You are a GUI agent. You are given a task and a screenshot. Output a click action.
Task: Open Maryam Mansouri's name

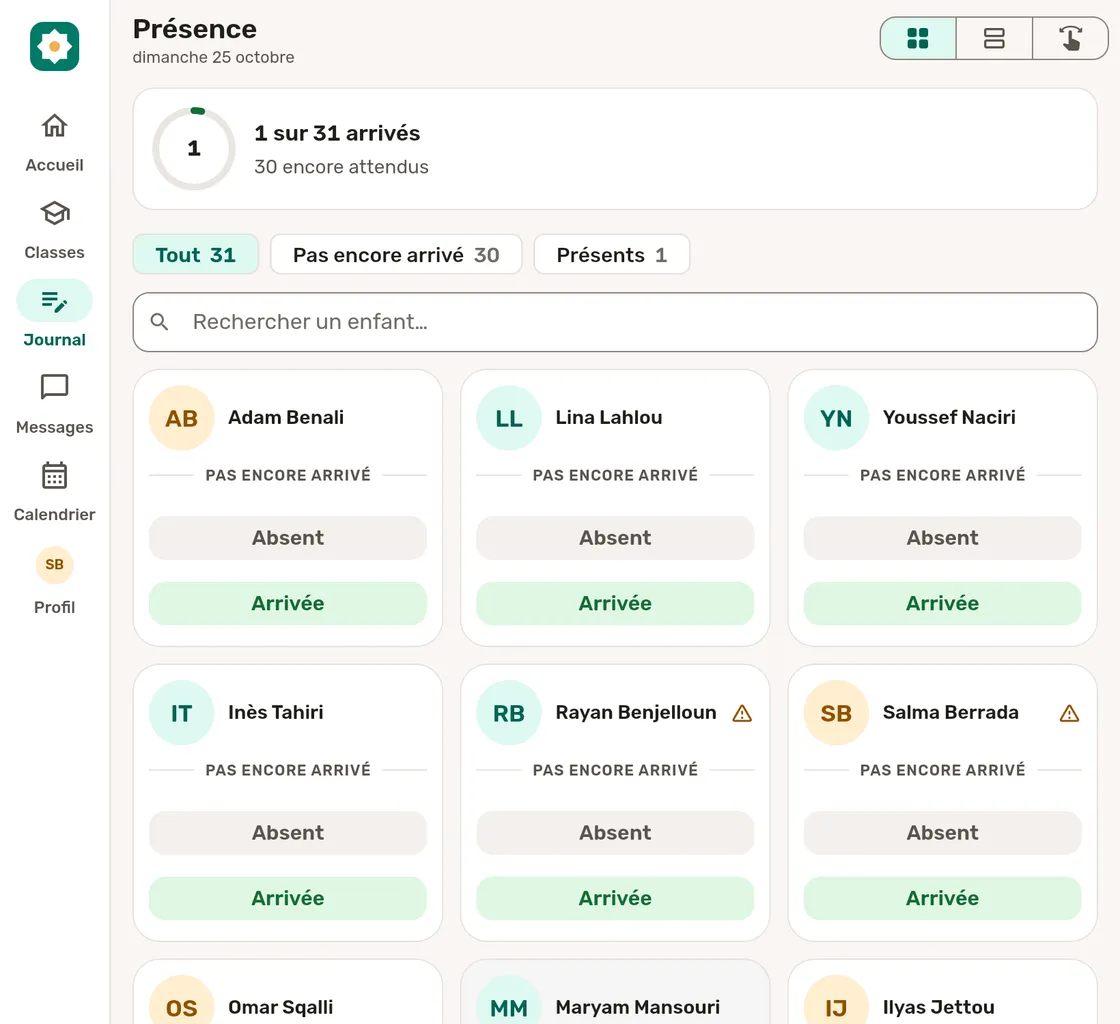click(638, 1007)
